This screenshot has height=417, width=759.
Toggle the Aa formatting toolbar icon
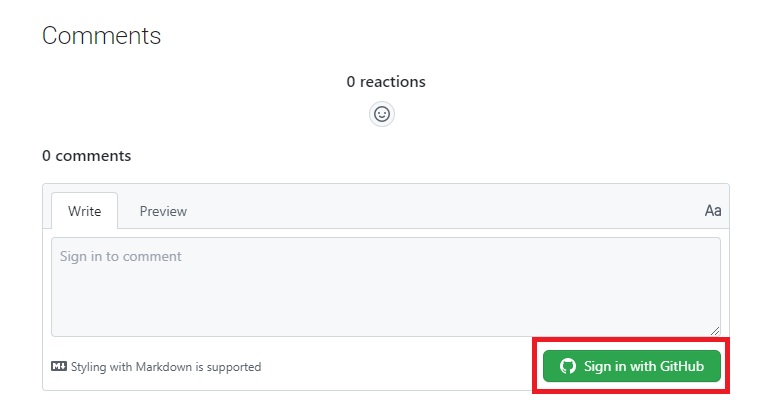[x=713, y=211]
